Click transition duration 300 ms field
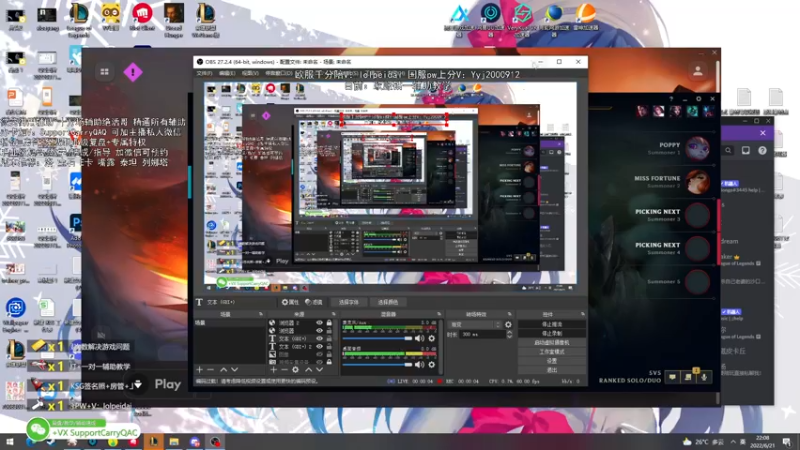This screenshot has height=450, width=800. click(483, 334)
